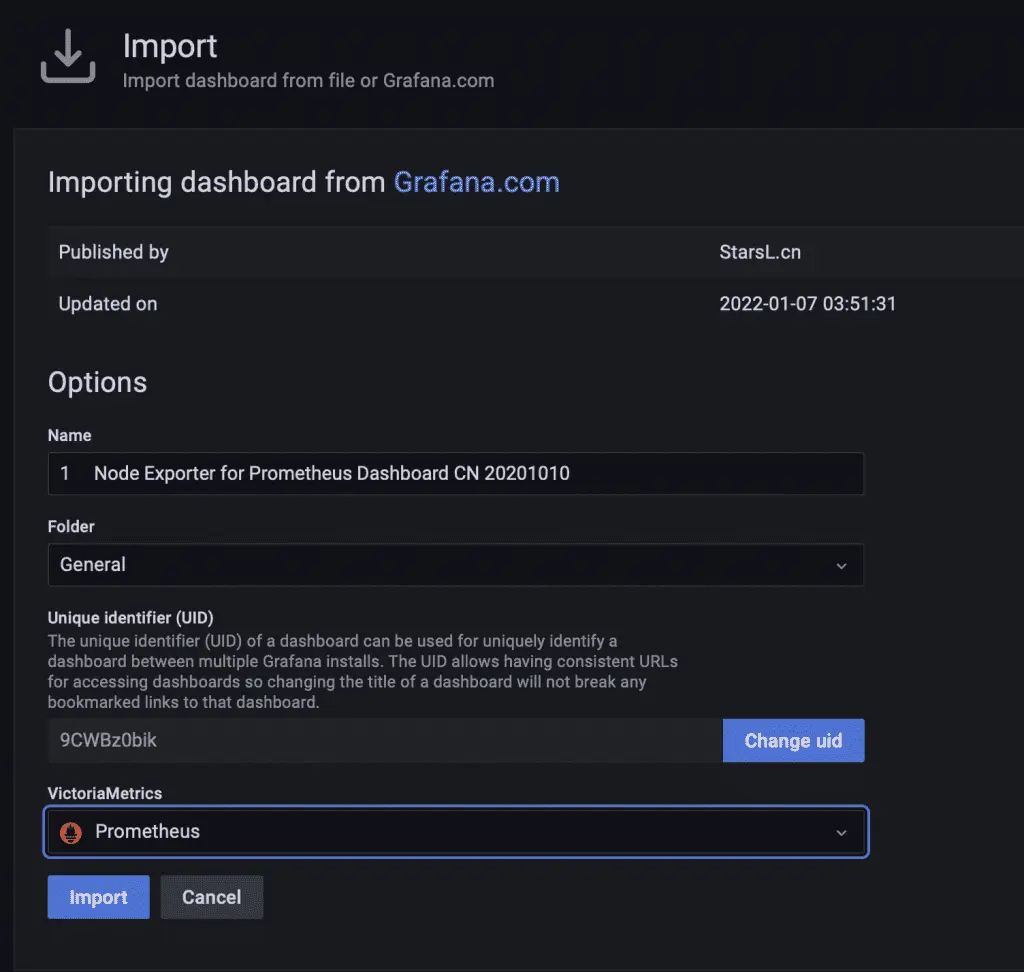Click the Unique identifier (UID) label
Image resolution: width=1024 pixels, height=972 pixels.
click(x=131, y=617)
